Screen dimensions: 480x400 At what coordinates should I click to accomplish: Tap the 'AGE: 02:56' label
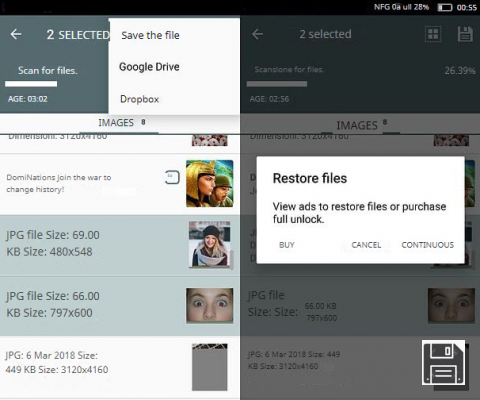(x=269, y=99)
